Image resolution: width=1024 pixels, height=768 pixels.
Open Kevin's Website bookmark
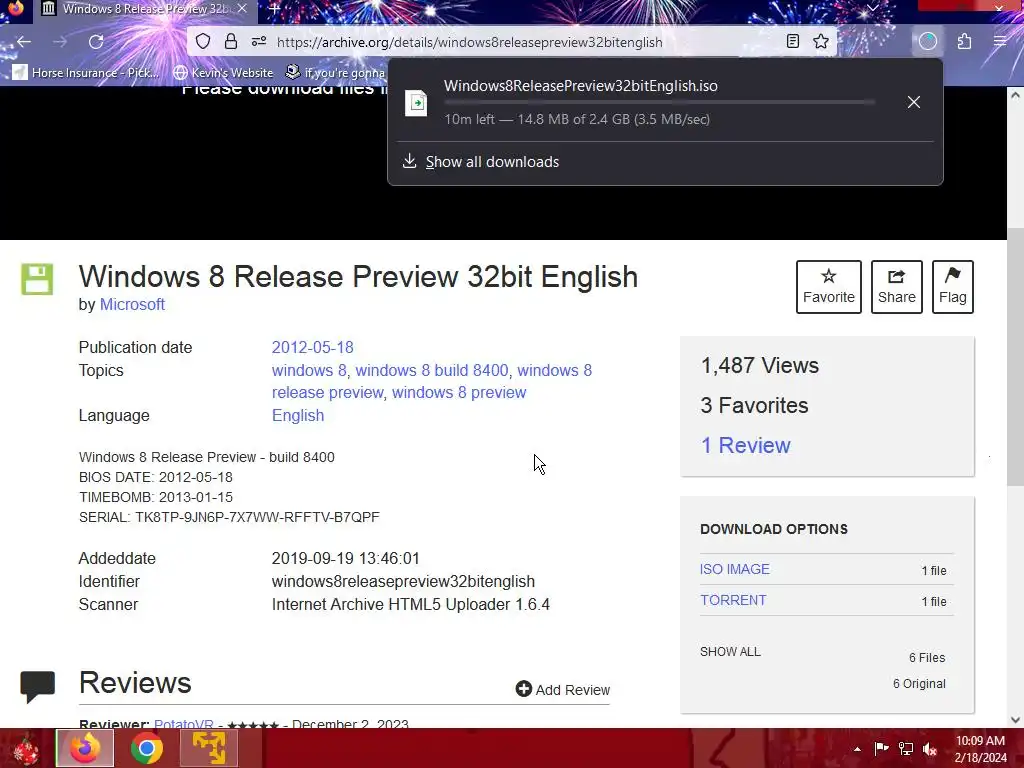223,72
